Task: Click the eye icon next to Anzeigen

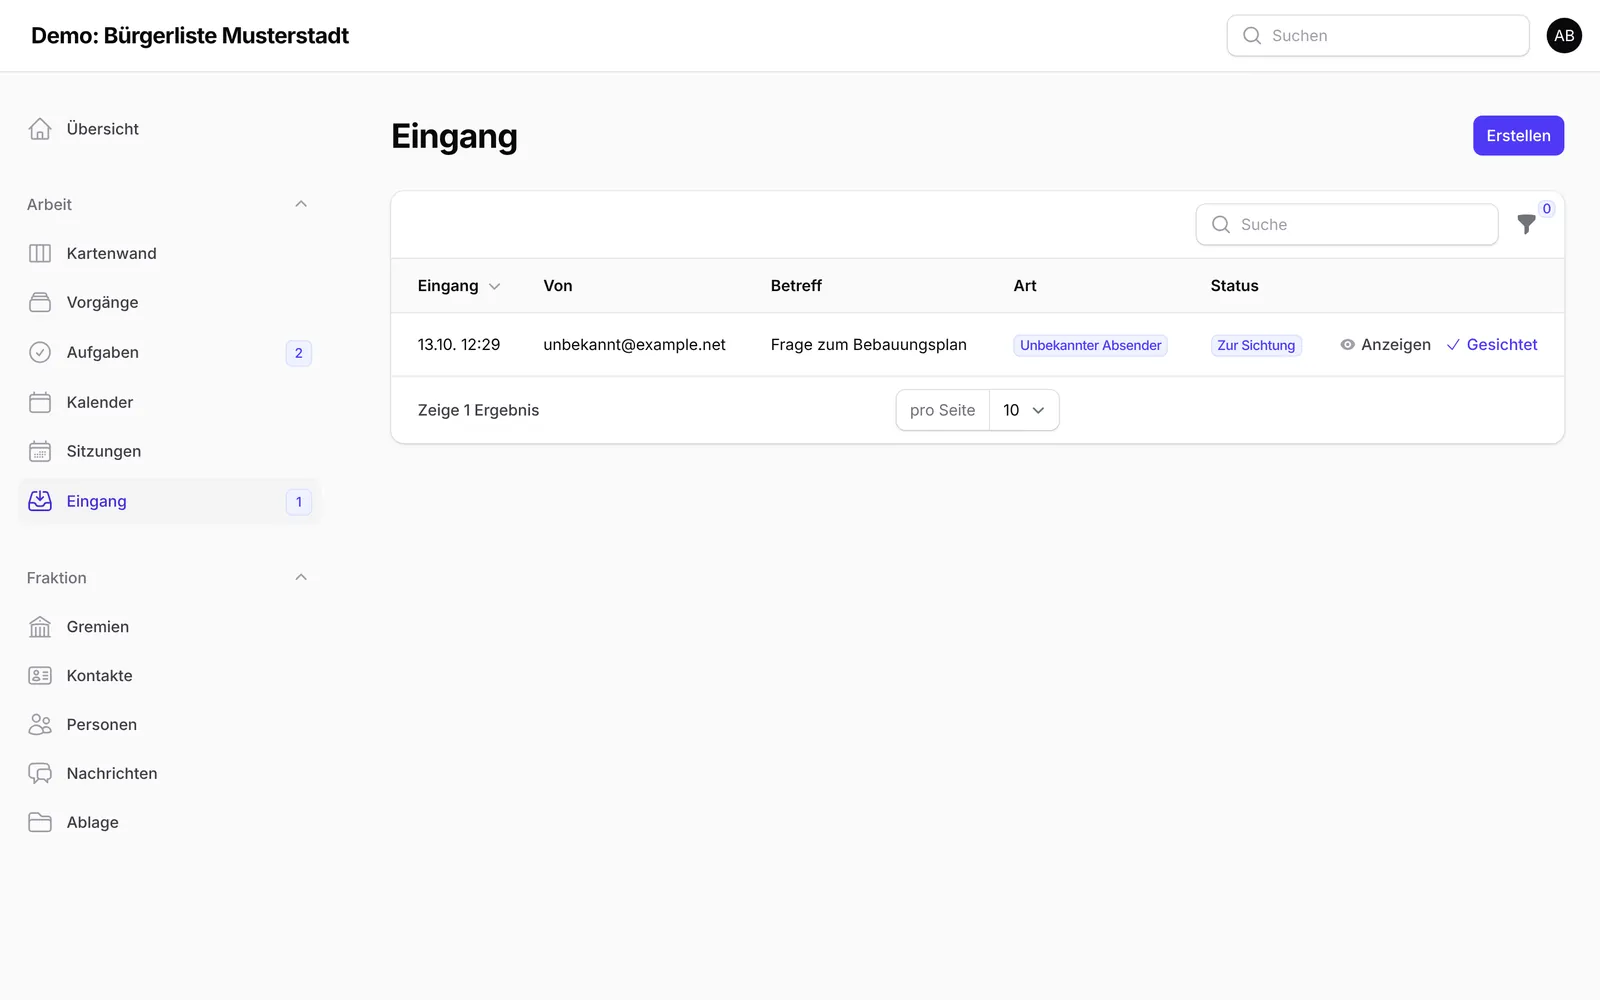Action: [x=1347, y=345]
